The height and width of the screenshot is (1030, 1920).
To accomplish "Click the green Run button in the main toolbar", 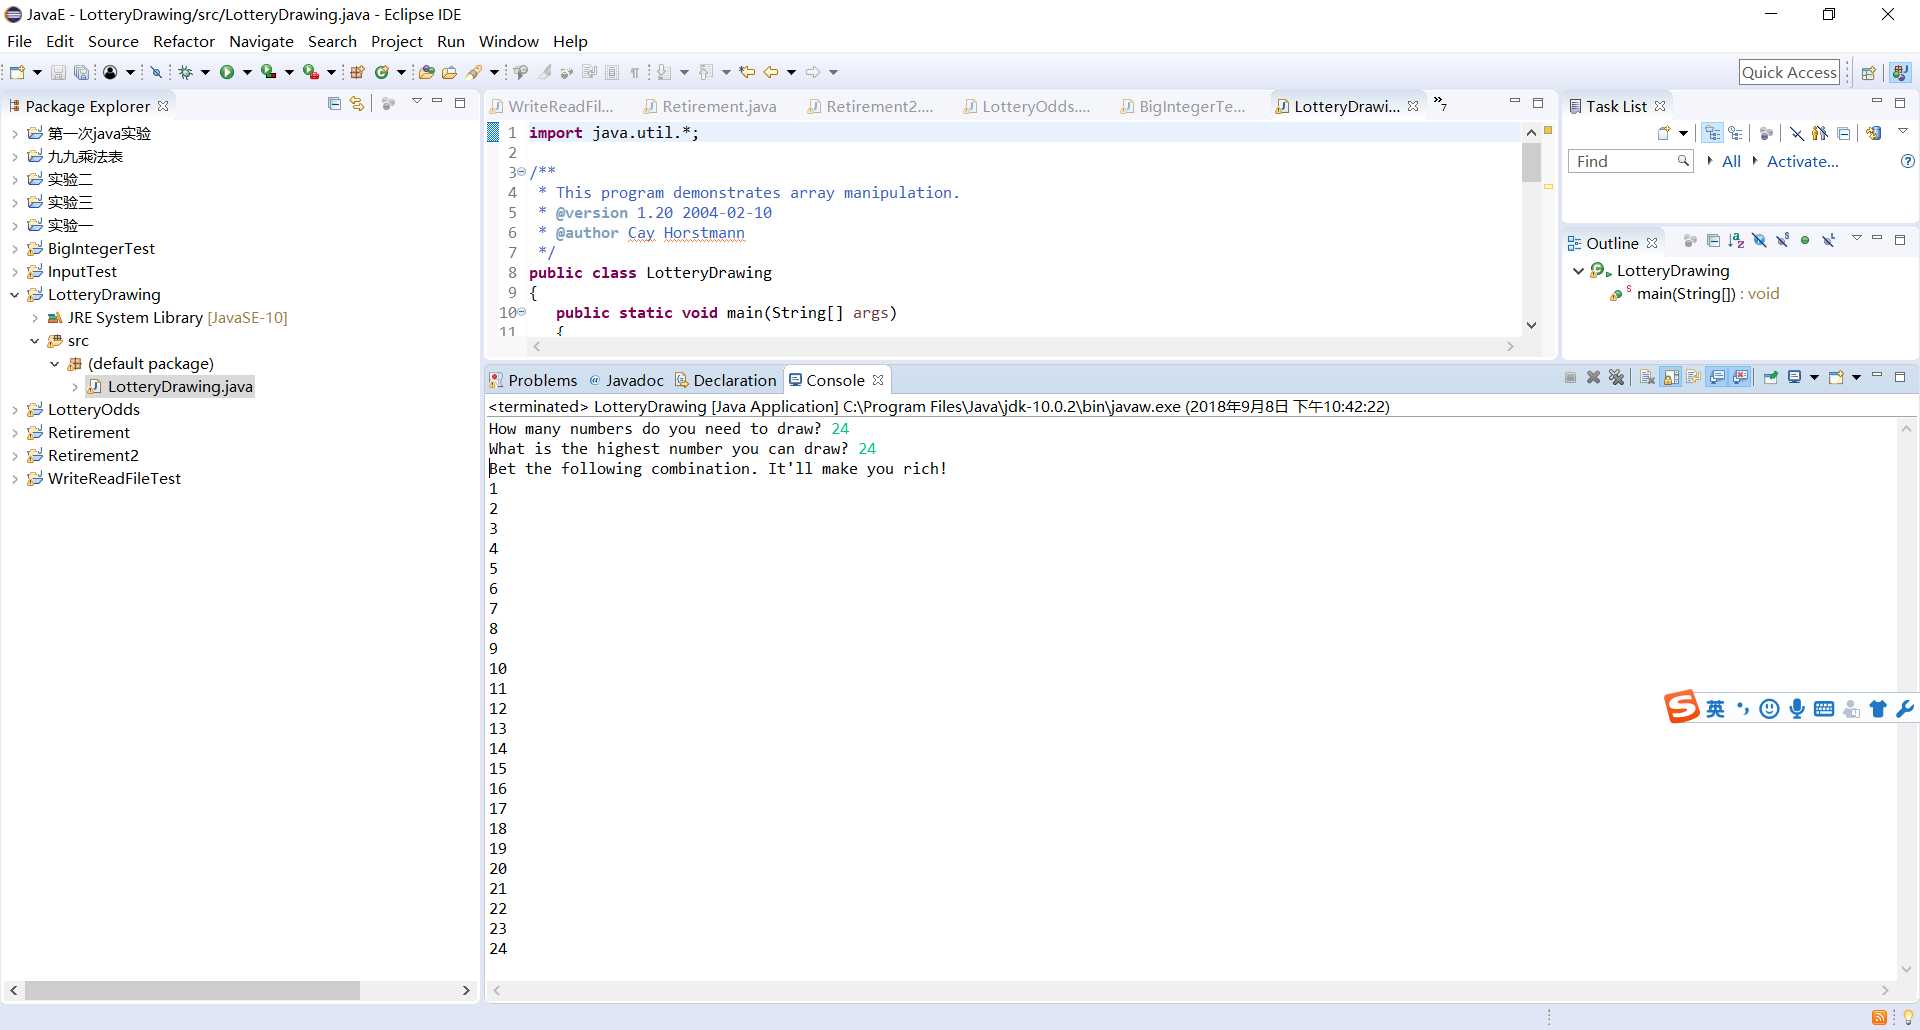I will point(227,72).
